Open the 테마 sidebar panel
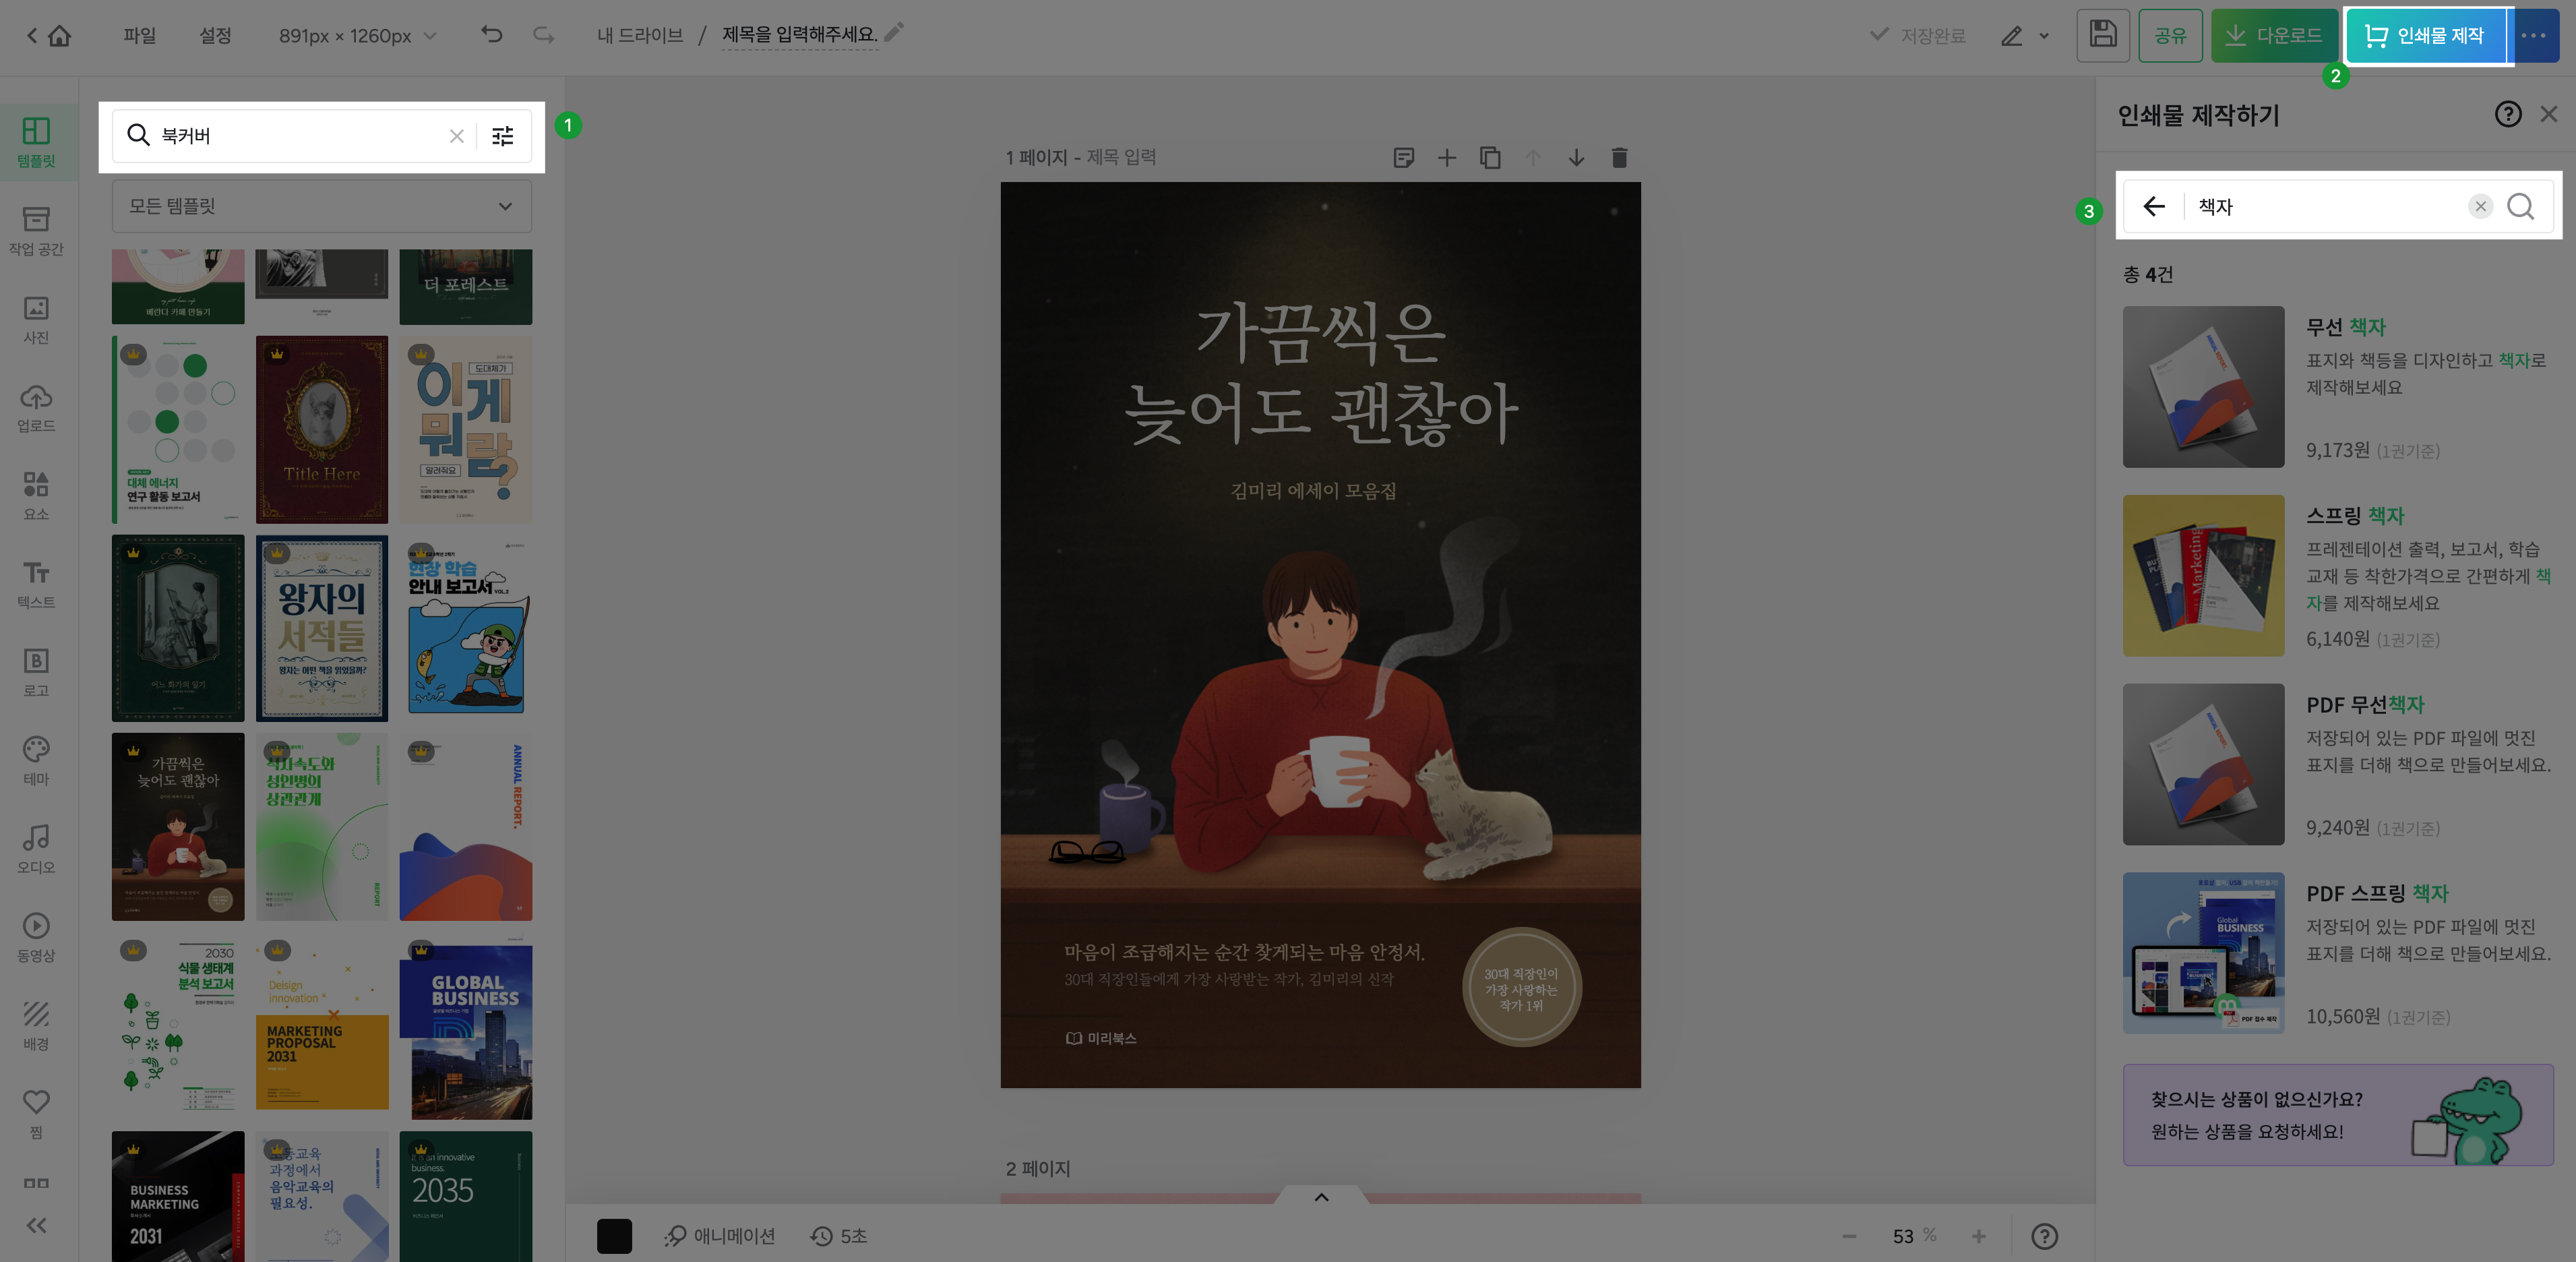Image resolution: width=2576 pixels, height=1262 pixels. click(36, 760)
